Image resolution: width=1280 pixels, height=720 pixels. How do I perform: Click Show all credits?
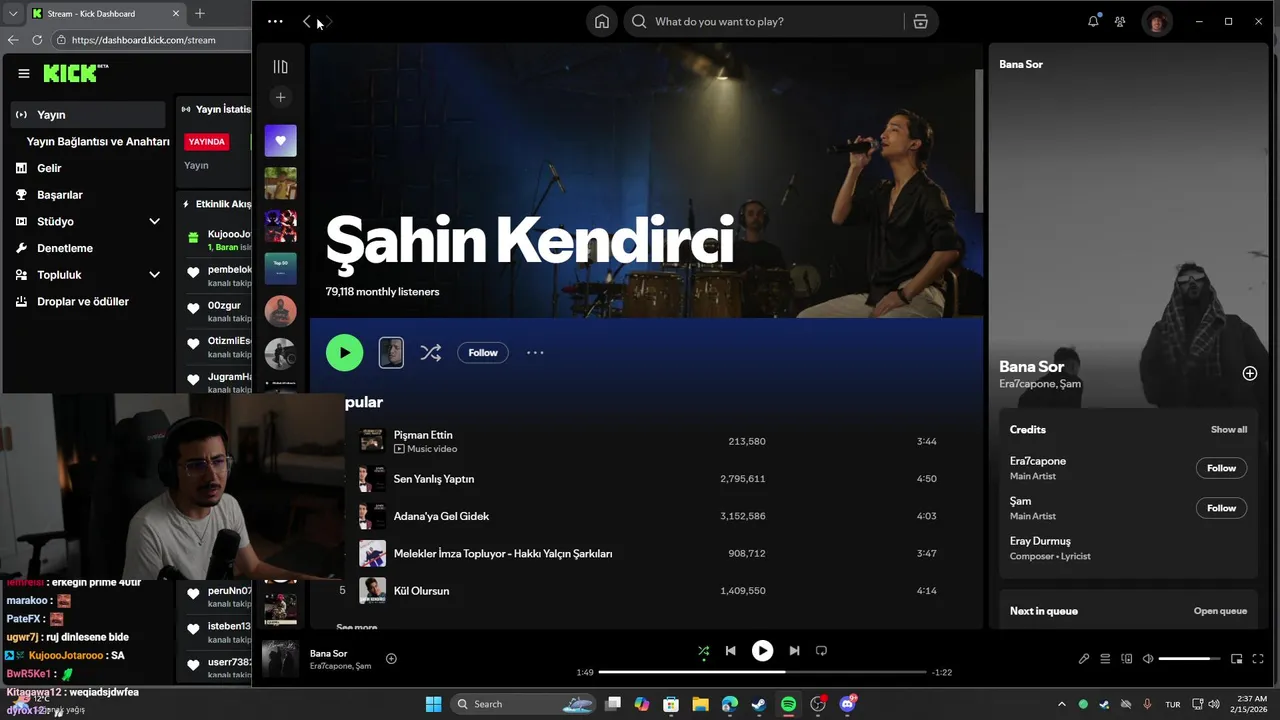click(x=1229, y=430)
